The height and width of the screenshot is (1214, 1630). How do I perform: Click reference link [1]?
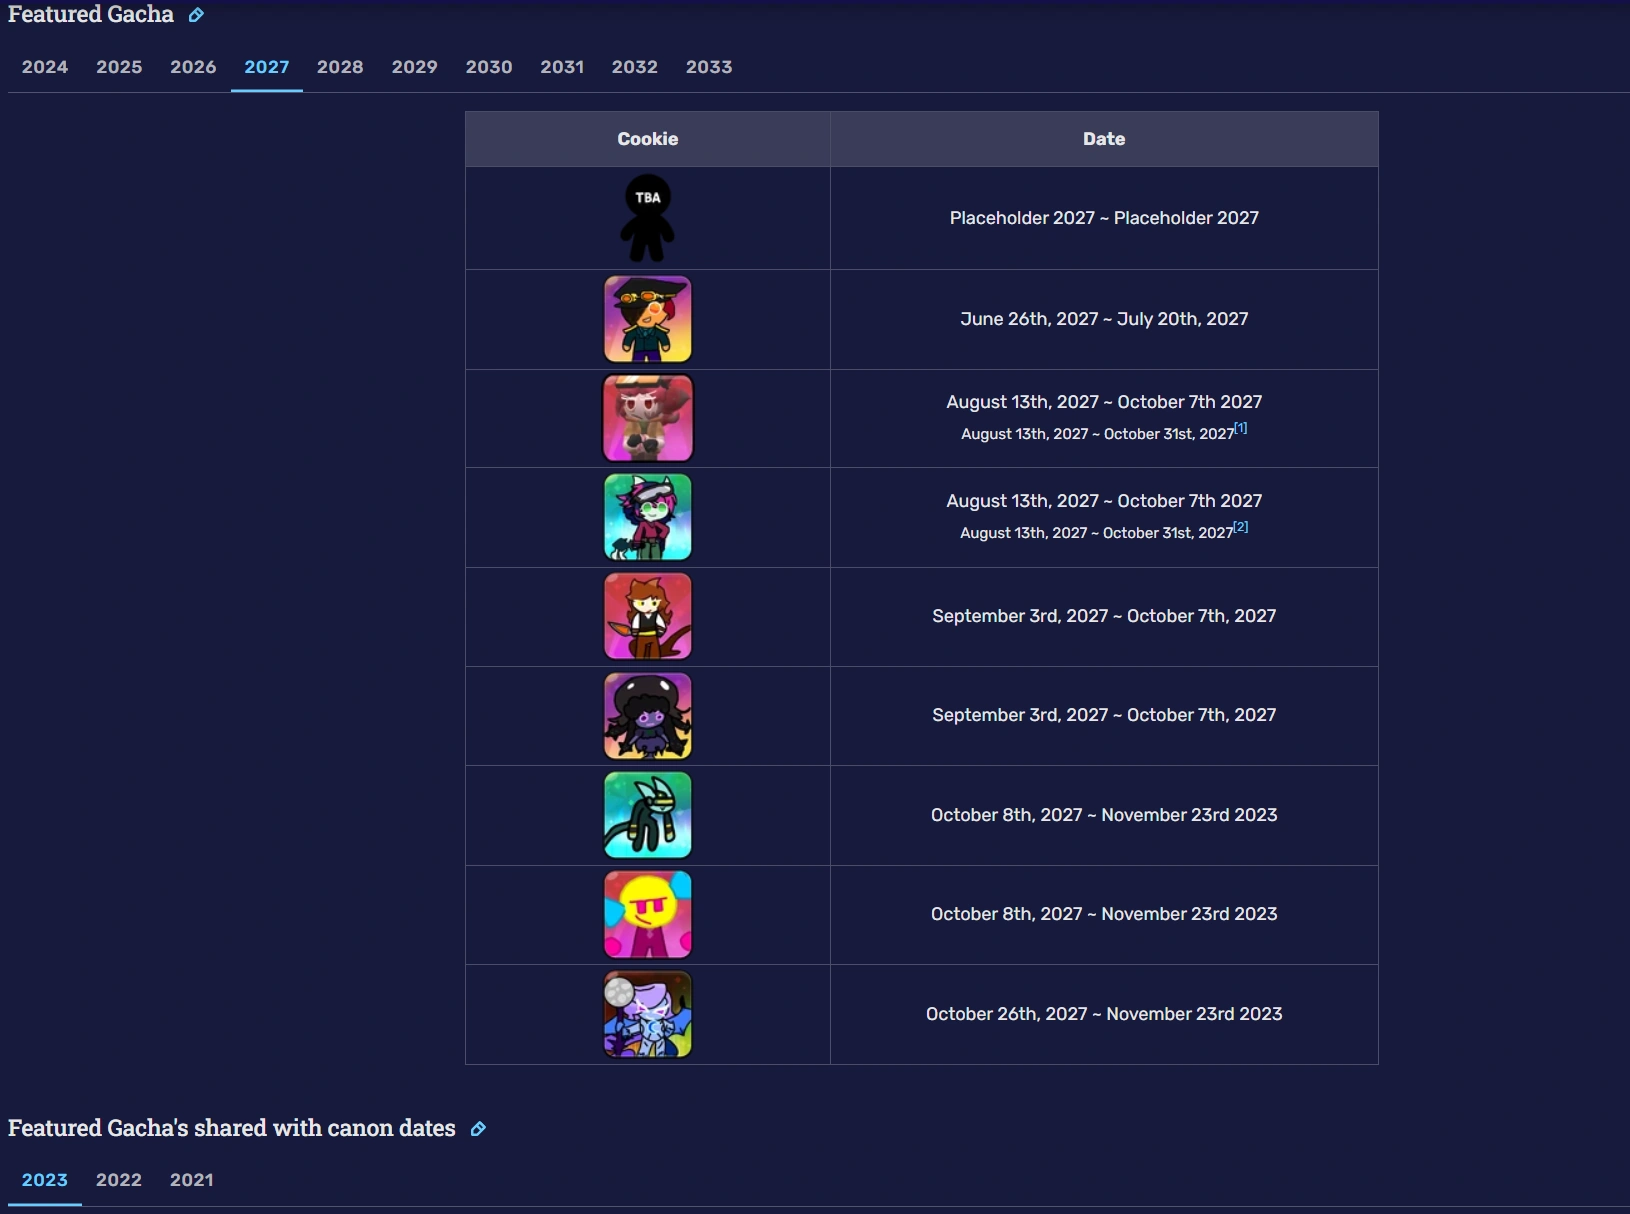pyautogui.click(x=1241, y=428)
